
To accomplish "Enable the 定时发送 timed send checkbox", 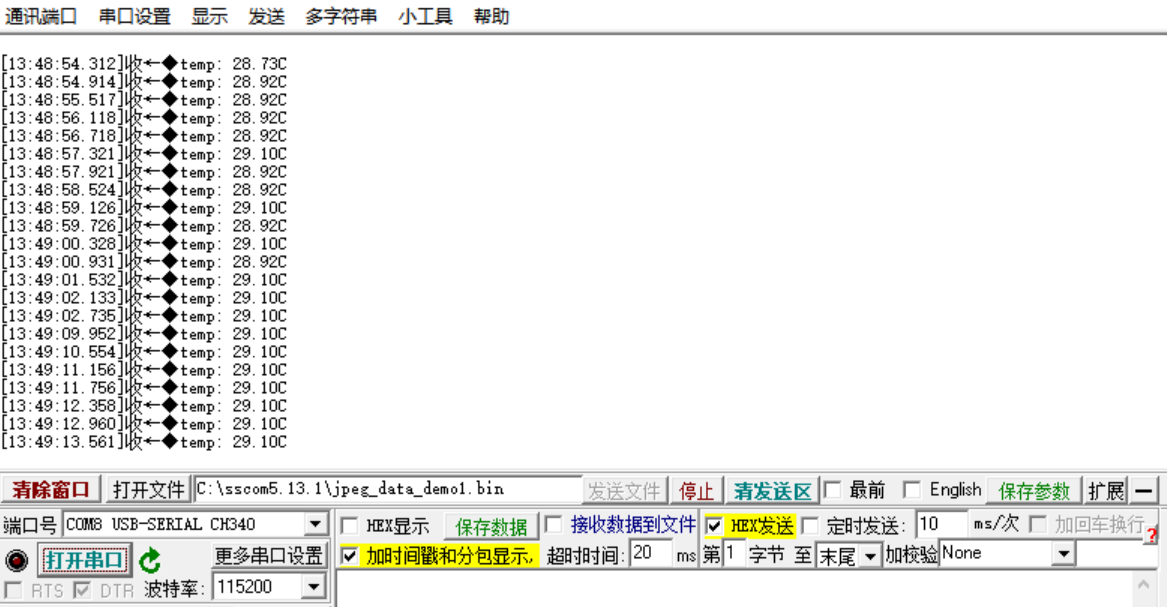I will tap(809, 525).
